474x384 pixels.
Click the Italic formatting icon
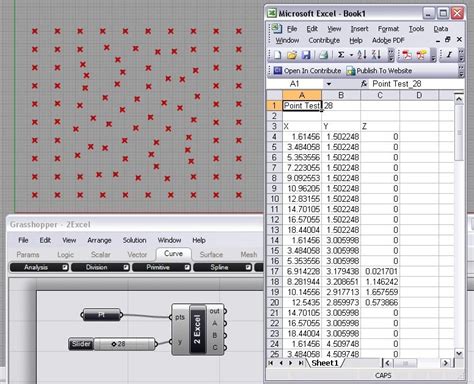[449, 55]
